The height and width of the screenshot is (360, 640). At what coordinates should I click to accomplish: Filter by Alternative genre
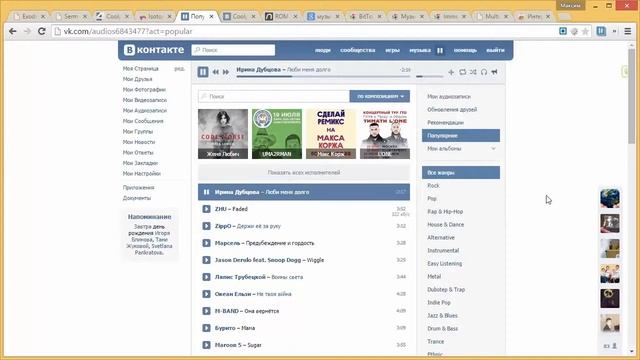[441, 238]
